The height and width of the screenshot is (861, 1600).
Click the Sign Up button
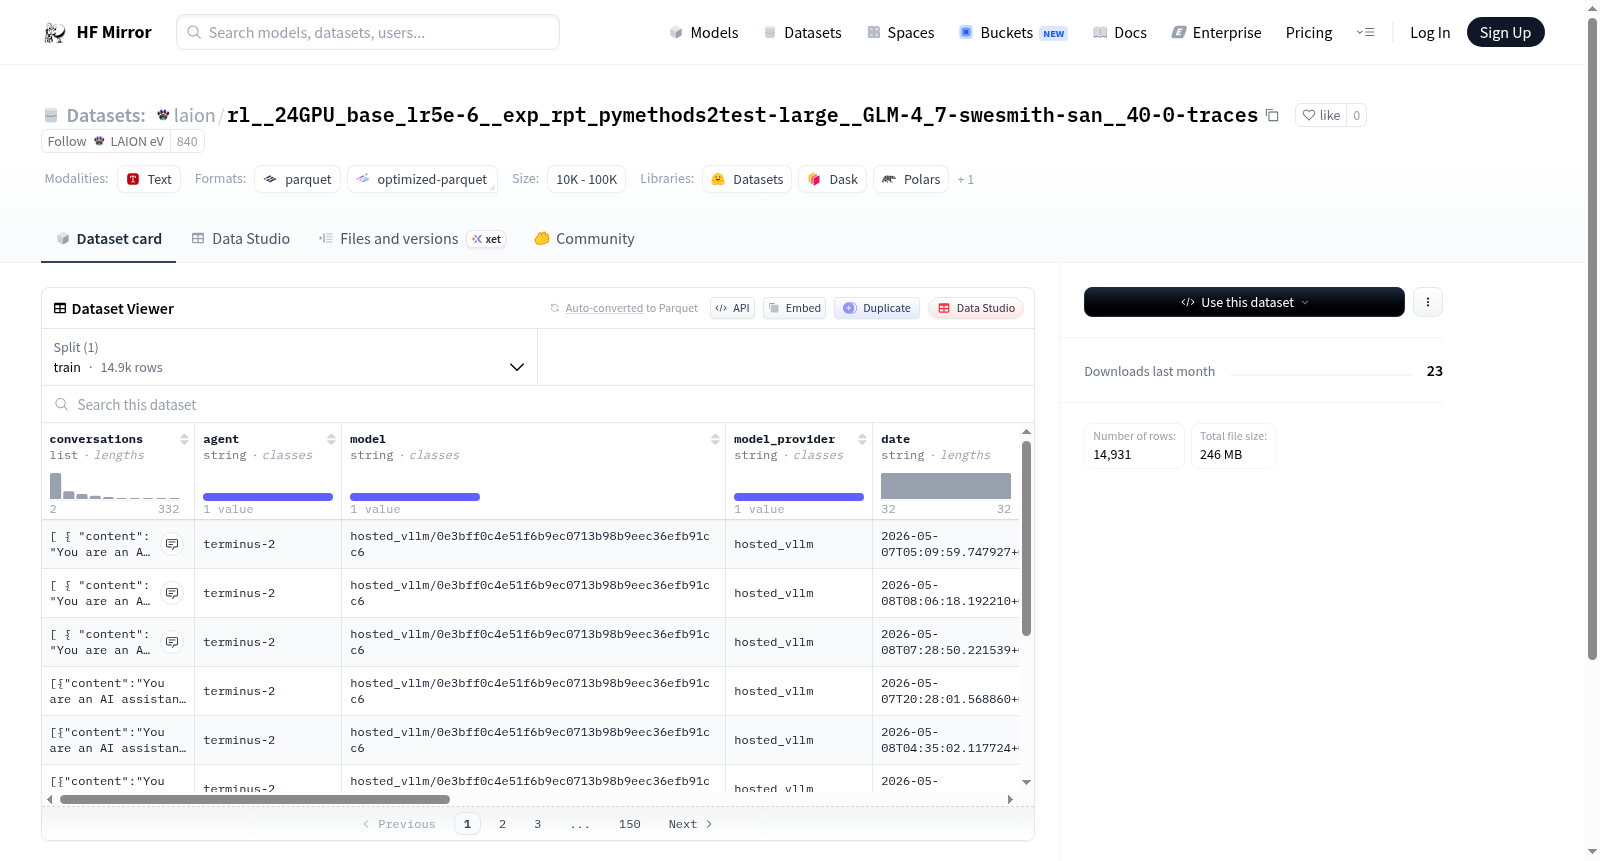[x=1505, y=32]
